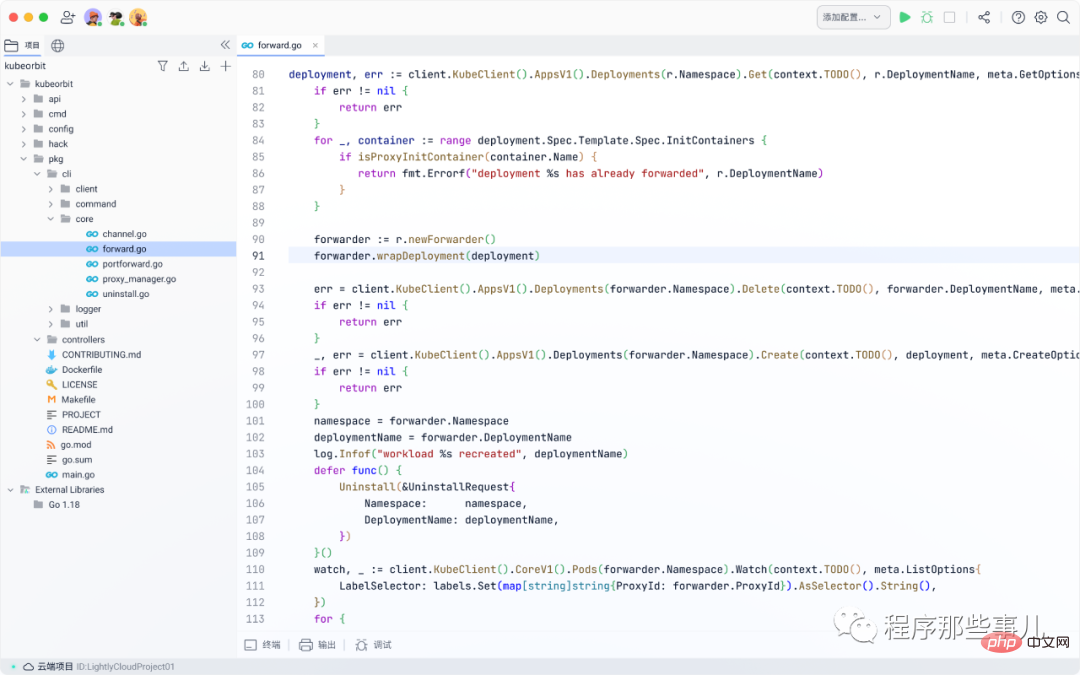
Task: Switch to the globe tab
Action: pos(58,45)
